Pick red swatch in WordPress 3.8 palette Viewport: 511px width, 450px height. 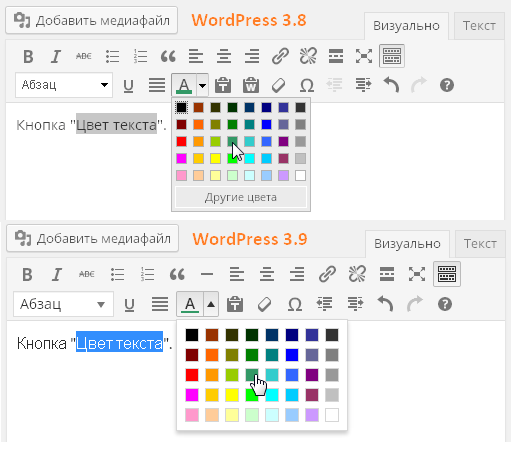[181, 141]
